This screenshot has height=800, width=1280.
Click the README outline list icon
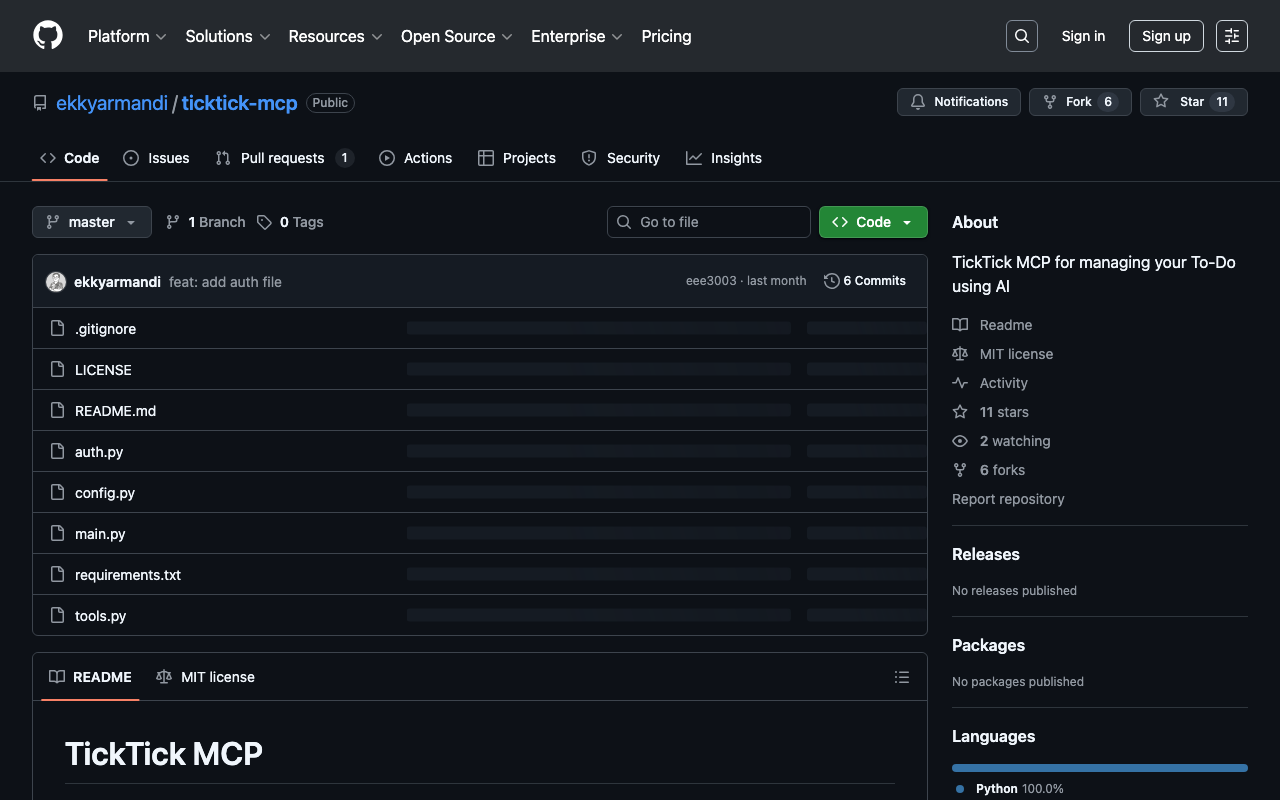coord(902,677)
